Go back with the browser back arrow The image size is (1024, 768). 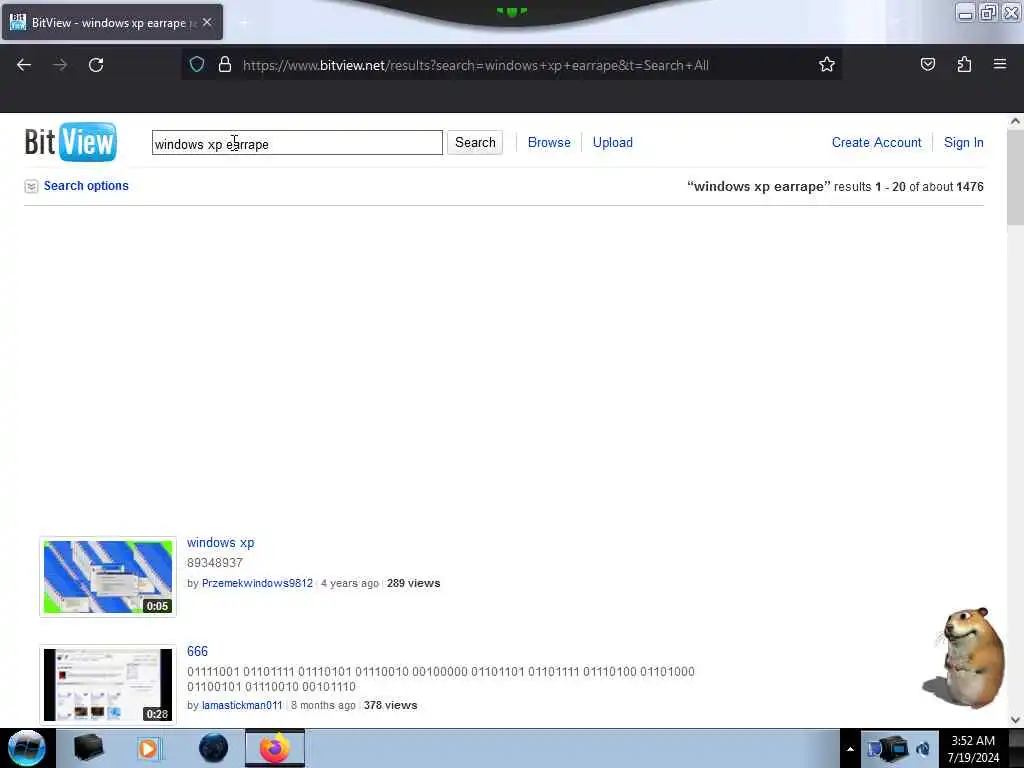[24, 65]
